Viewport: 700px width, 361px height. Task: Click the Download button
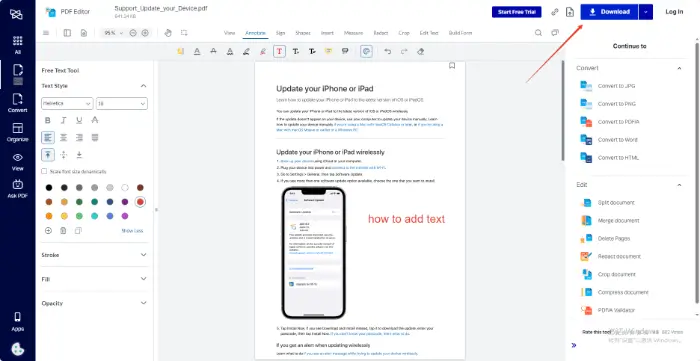609,12
